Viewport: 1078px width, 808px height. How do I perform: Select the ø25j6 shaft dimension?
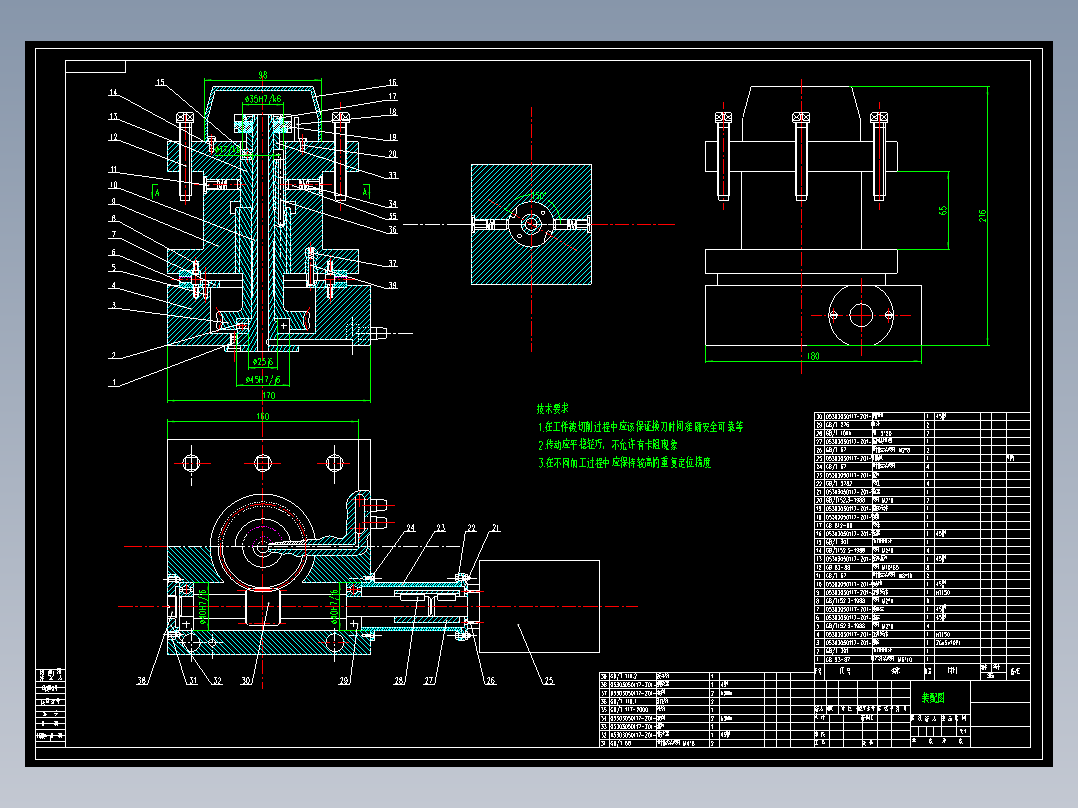point(262,362)
